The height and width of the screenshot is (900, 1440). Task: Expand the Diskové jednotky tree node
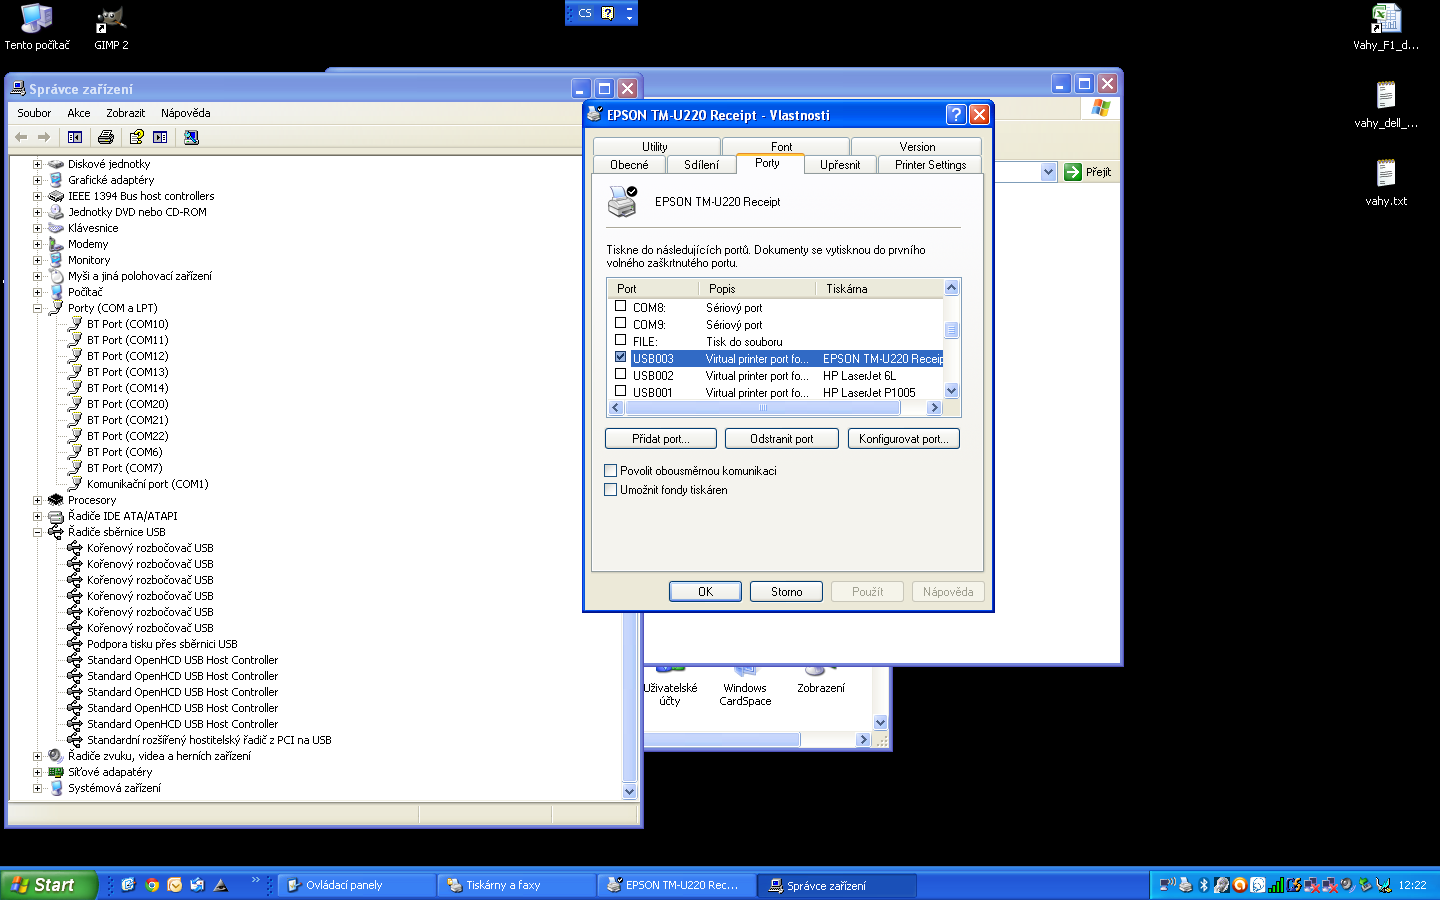pos(38,164)
